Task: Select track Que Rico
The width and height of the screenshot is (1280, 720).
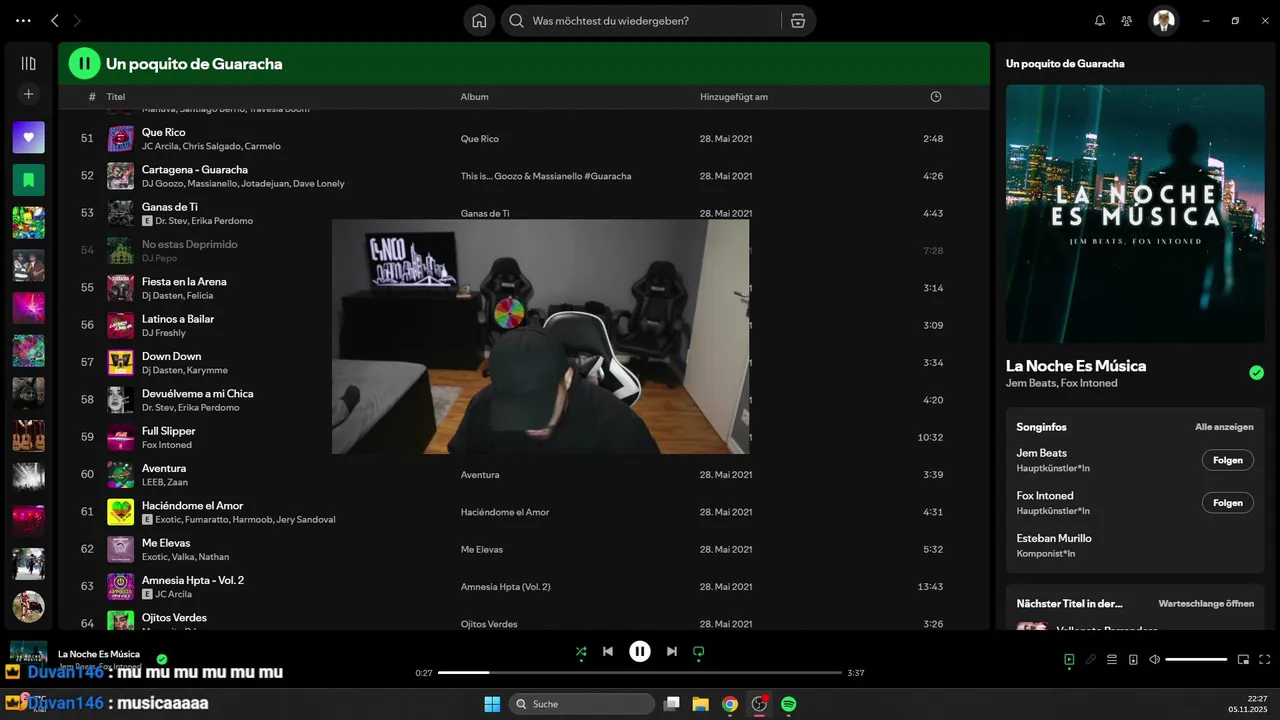Action: (163, 132)
